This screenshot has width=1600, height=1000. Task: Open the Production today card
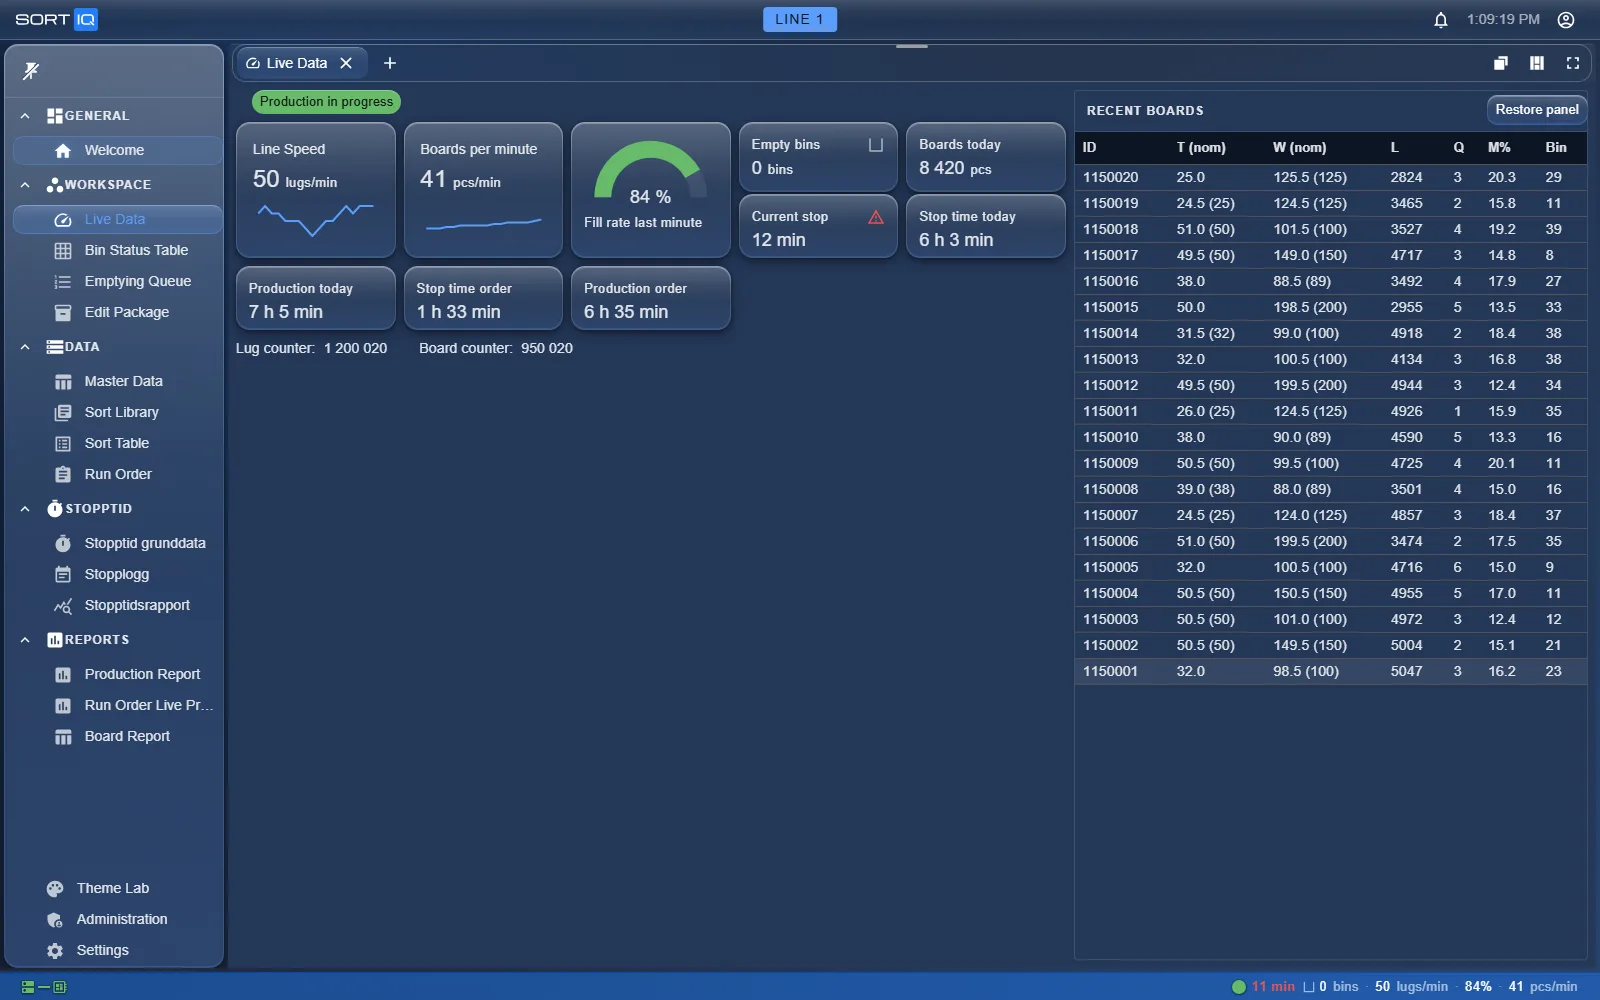click(316, 298)
